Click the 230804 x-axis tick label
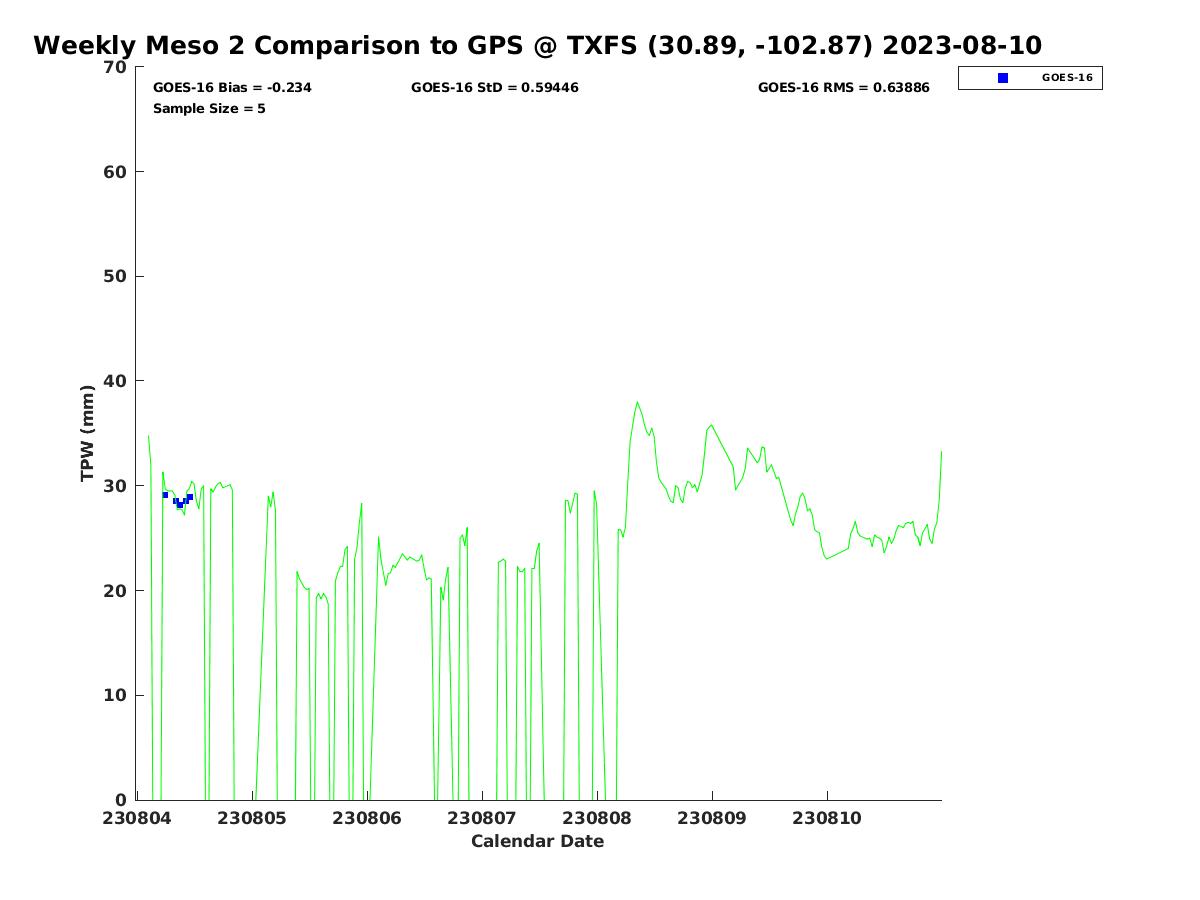This screenshot has width=1200, height=900. coord(137,819)
